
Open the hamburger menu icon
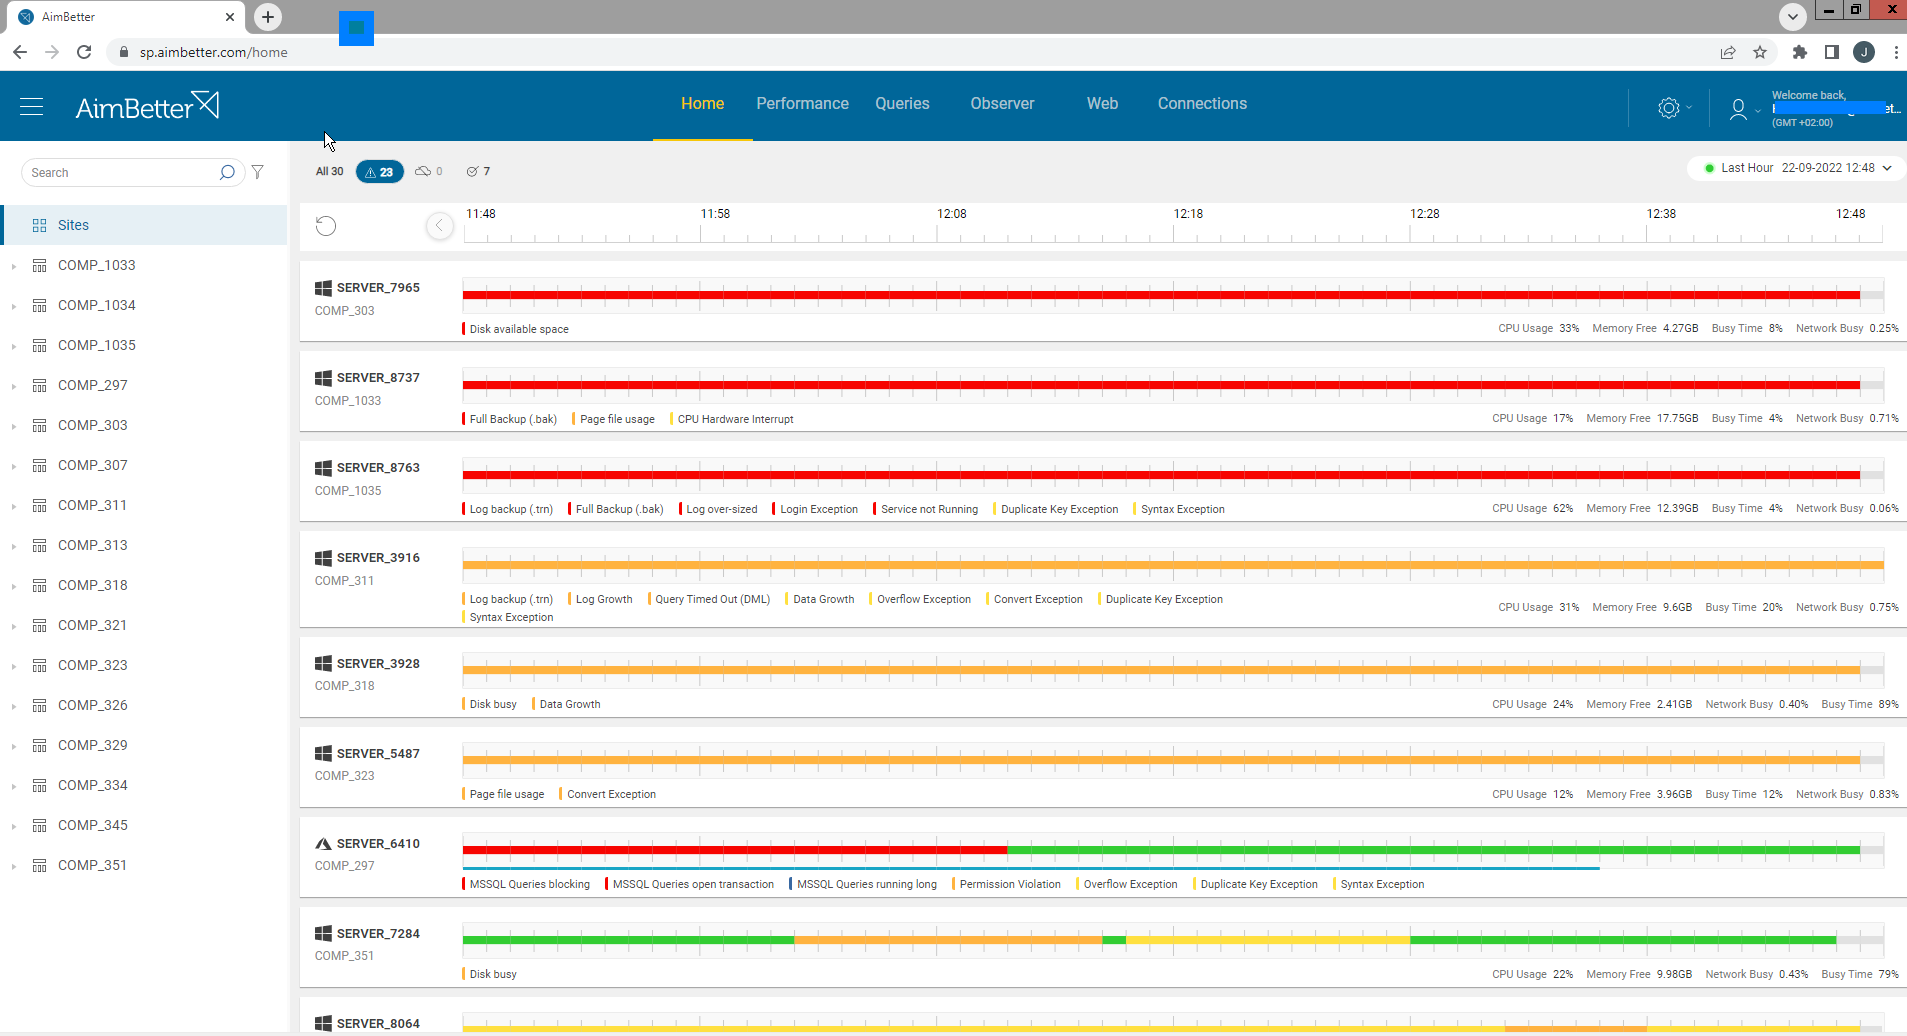(32, 107)
